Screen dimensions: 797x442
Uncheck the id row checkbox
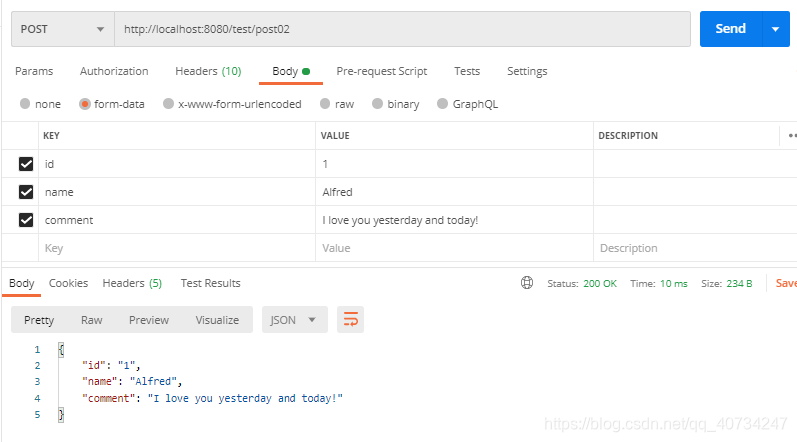[x=26, y=164]
